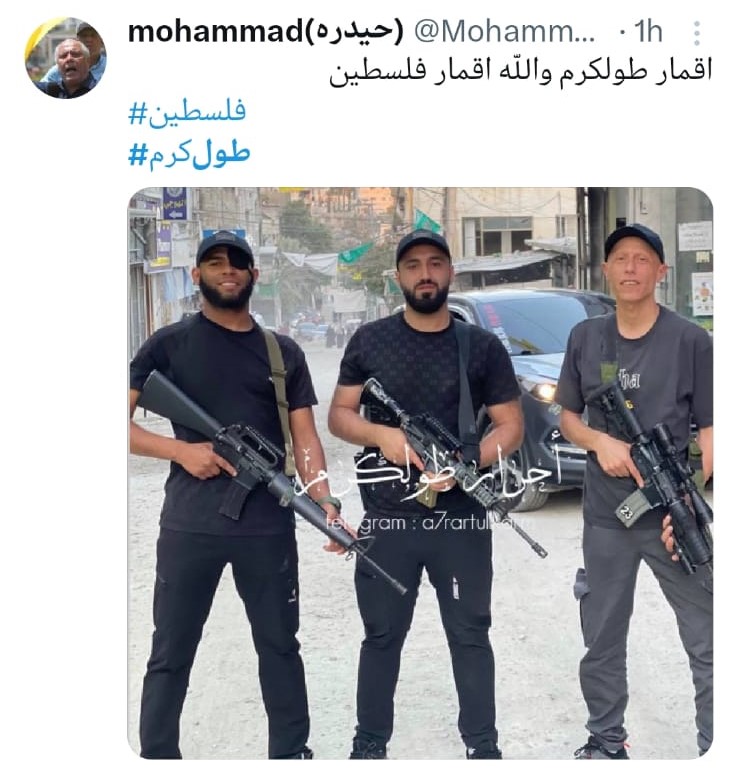Click the display name "mohammad"
Image resolution: width=738 pixels, height=769 pixels.
(x=215, y=31)
